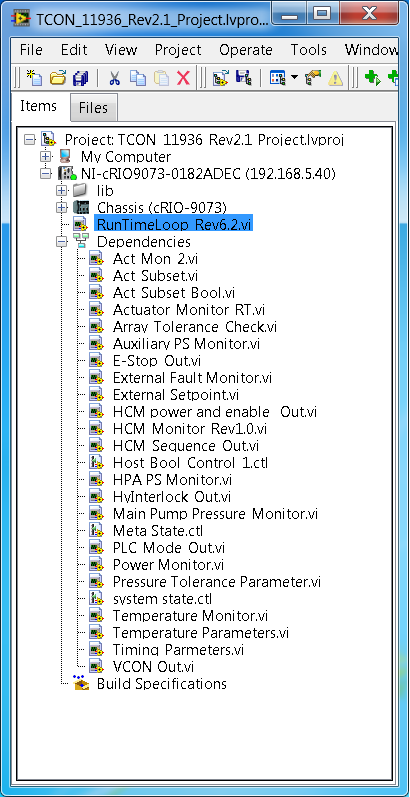Click the cRIO target icon with green dot
Screen dimensions: 410x797
pyautogui.click(x=67, y=173)
